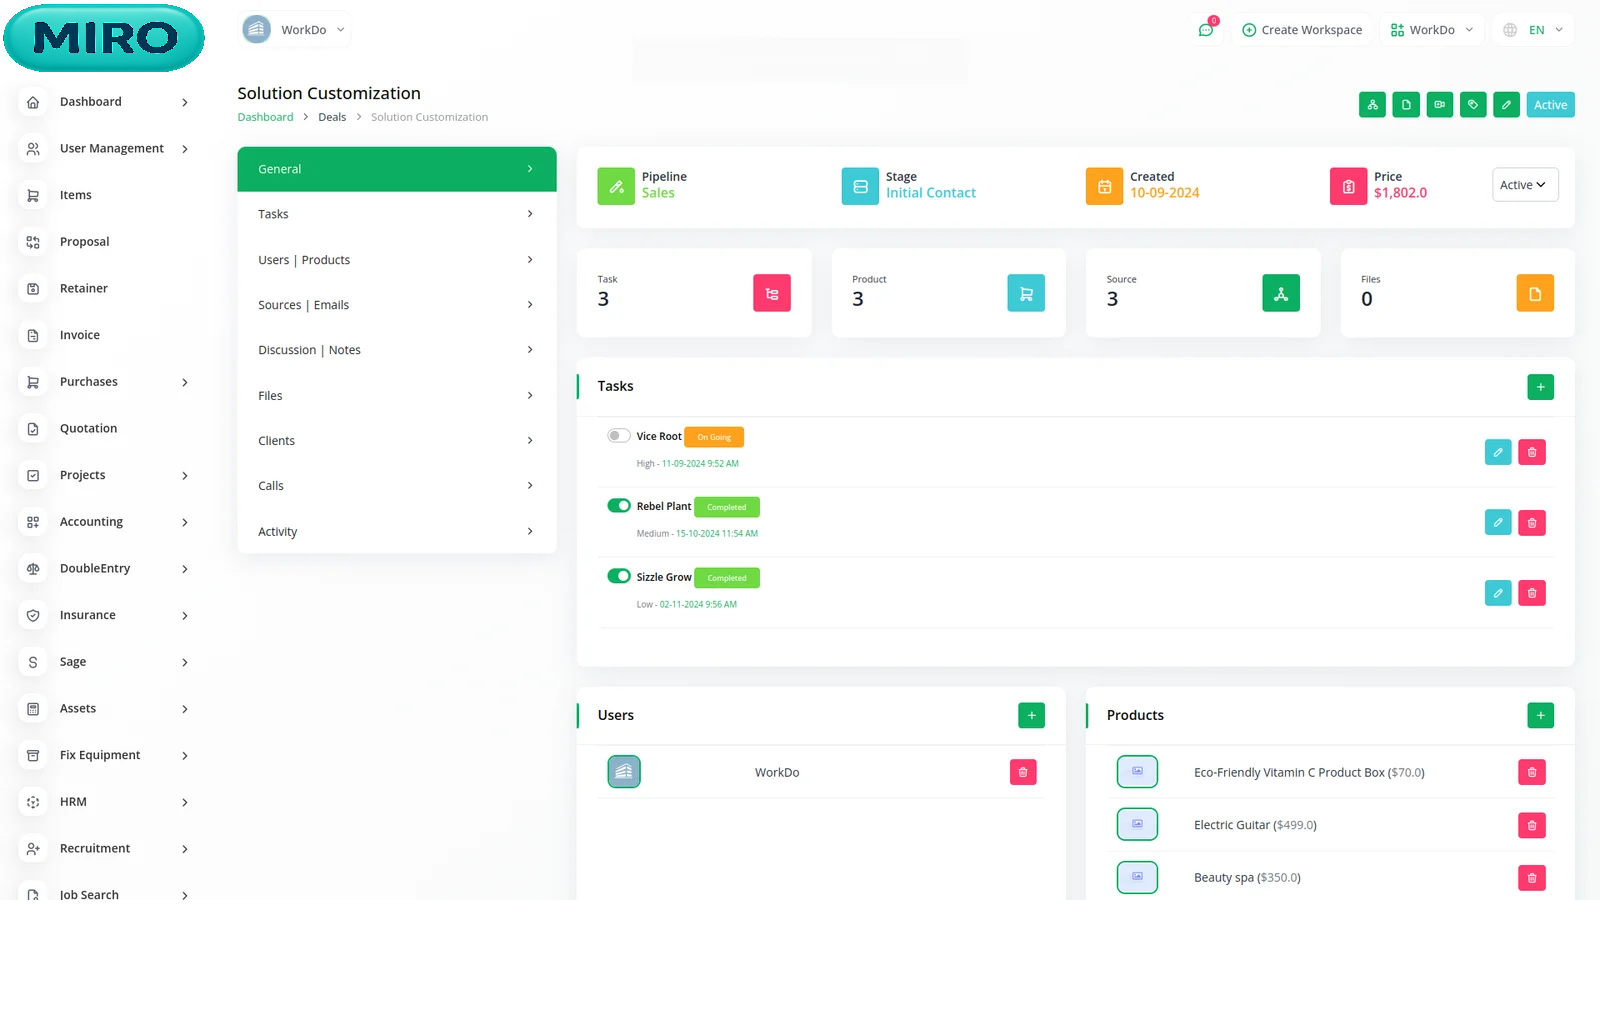Image resolution: width=1600 pixels, height=1024 pixels.
Task: Add a new product with plus icon
Action: tap(1540, 716)
